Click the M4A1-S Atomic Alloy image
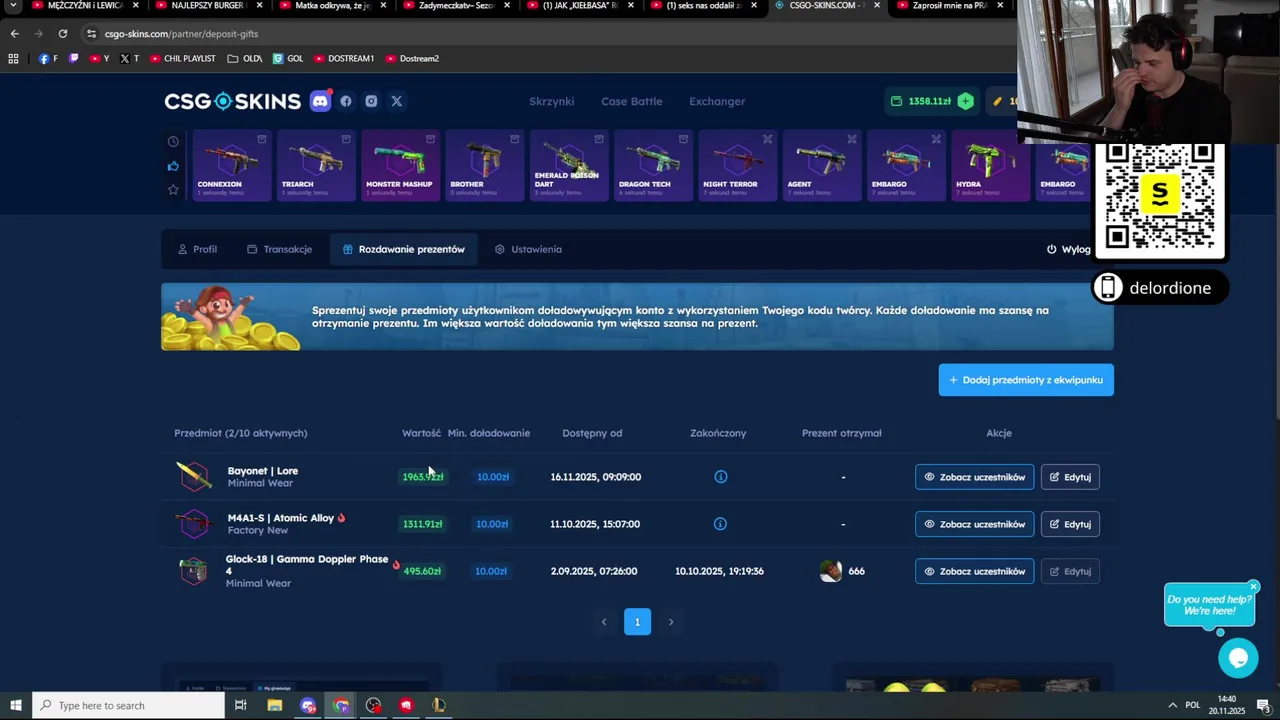Viewport: 1280px width, 720px height. tap(193, 524)
